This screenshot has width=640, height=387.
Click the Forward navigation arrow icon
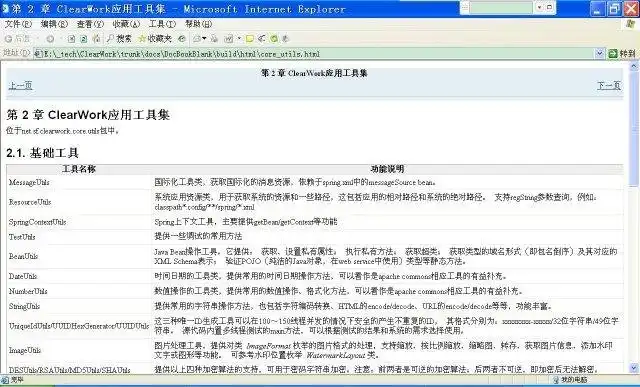[x=50, y=39]
